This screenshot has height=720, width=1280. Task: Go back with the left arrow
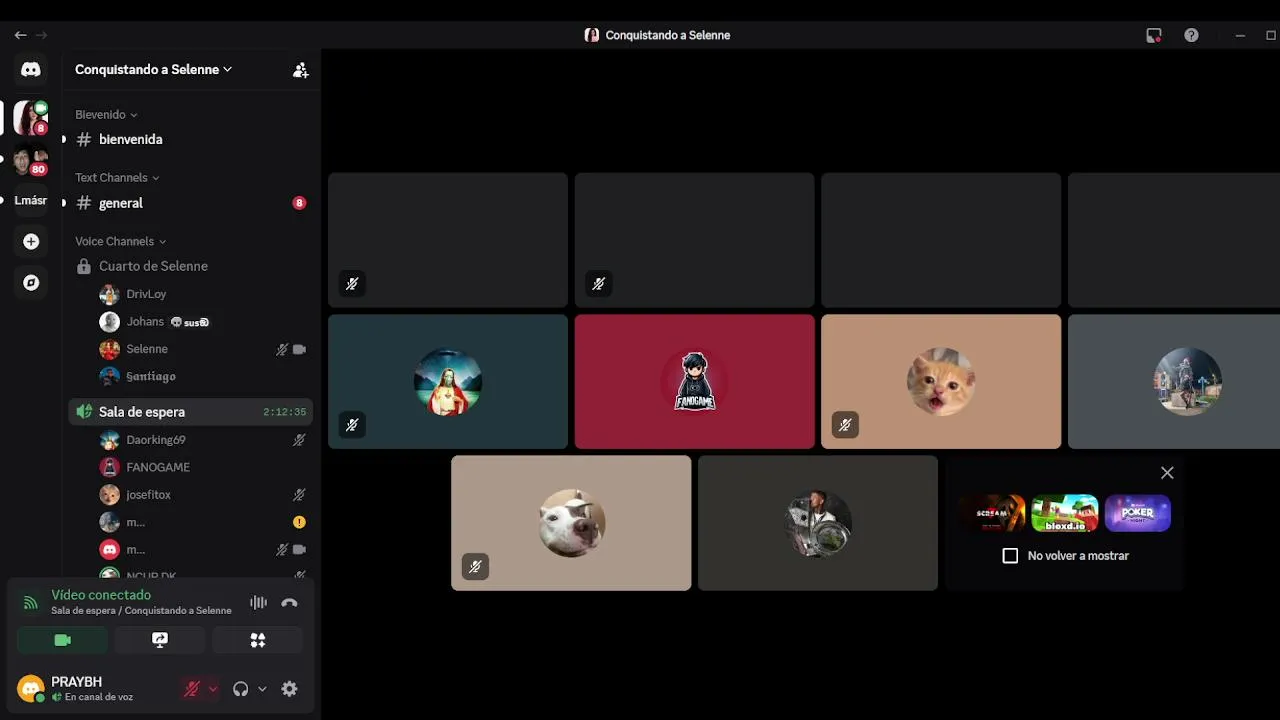tap(20, 35)
